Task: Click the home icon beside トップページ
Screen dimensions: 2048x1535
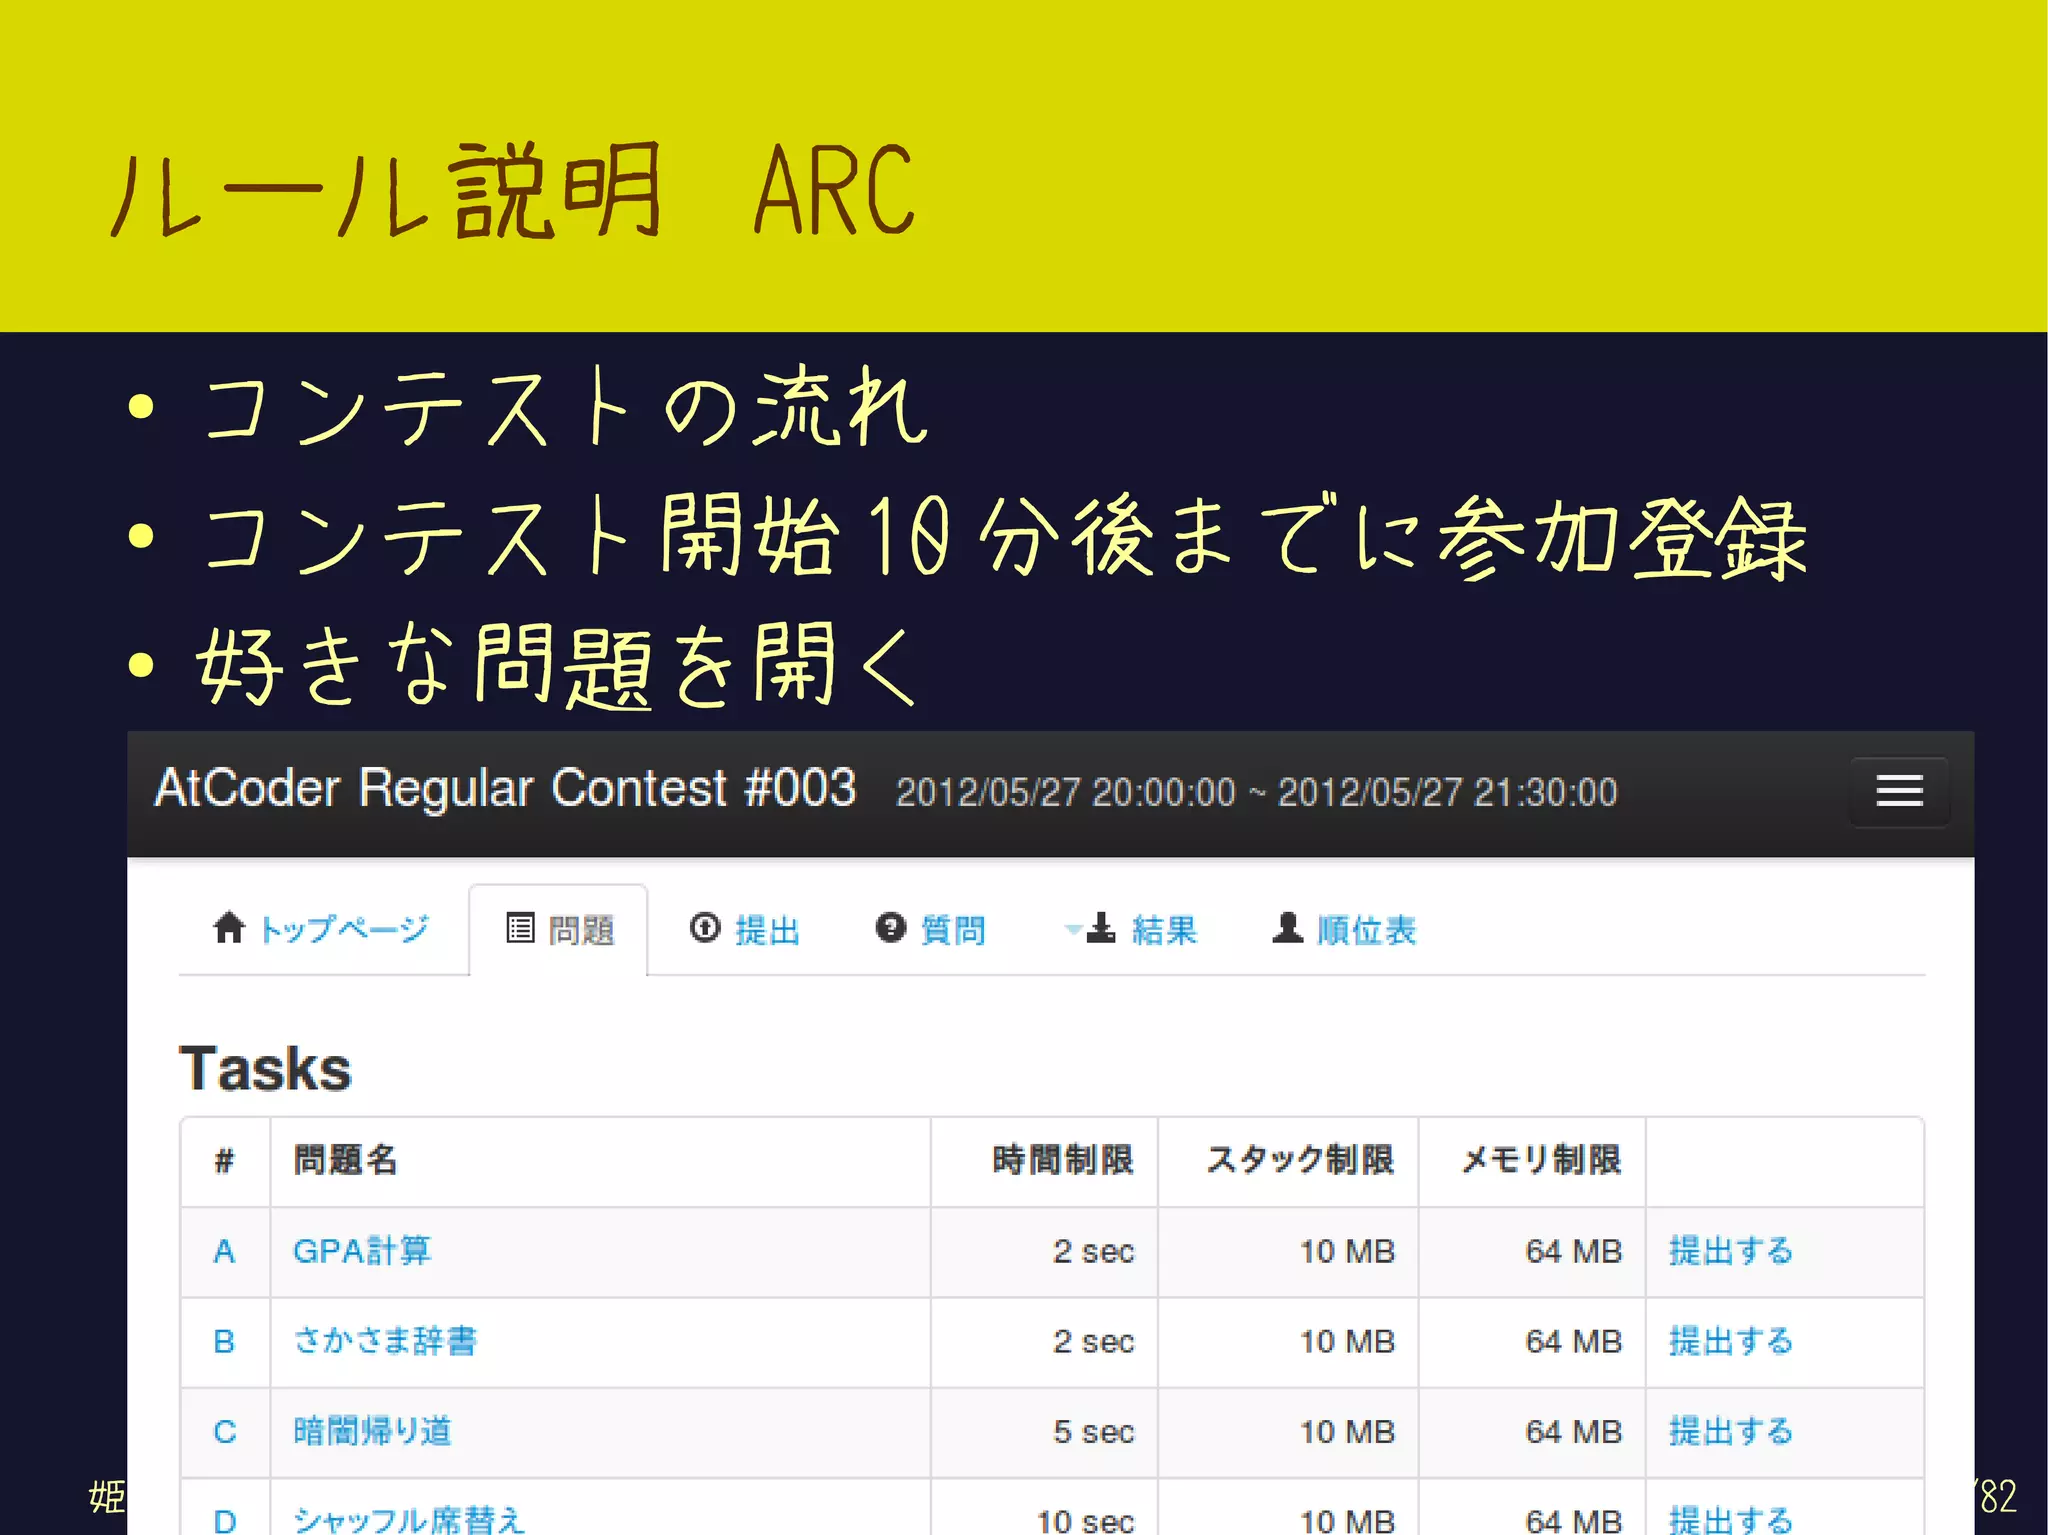Action: point(229,928)
